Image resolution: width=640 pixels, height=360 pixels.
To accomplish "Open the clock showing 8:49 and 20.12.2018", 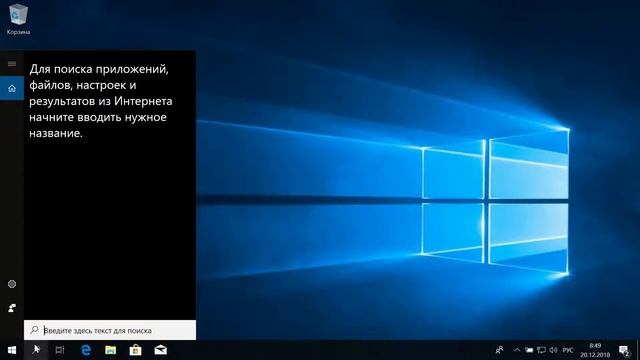I will [x=595, y=350].
